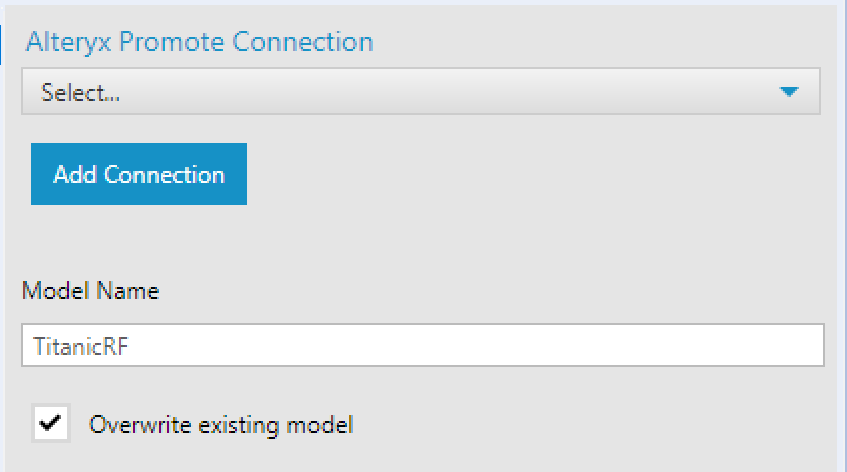The image size is (847, 472).
Task: Click the TitanicRF text in the field
Action: [x=76, y=345]
